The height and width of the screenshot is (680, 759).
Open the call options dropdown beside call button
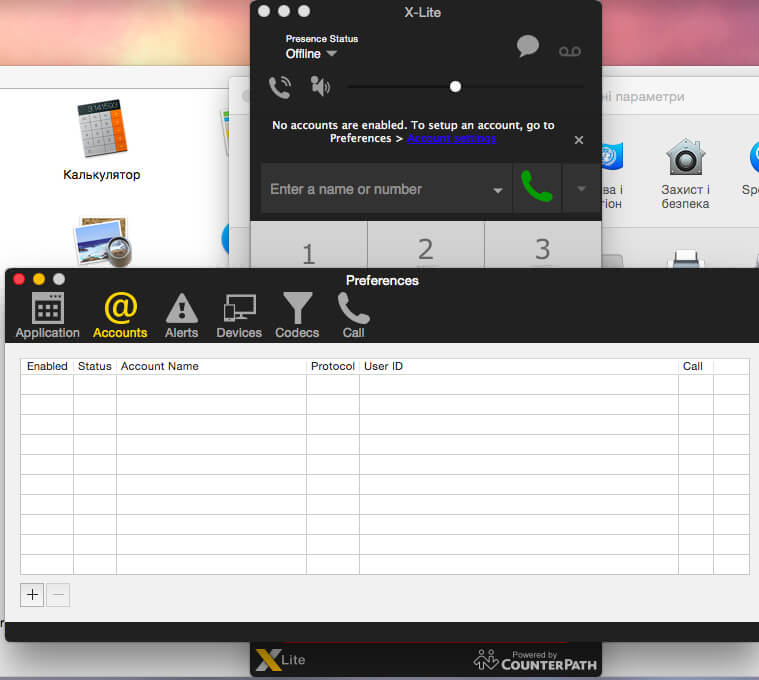point(581,188)
